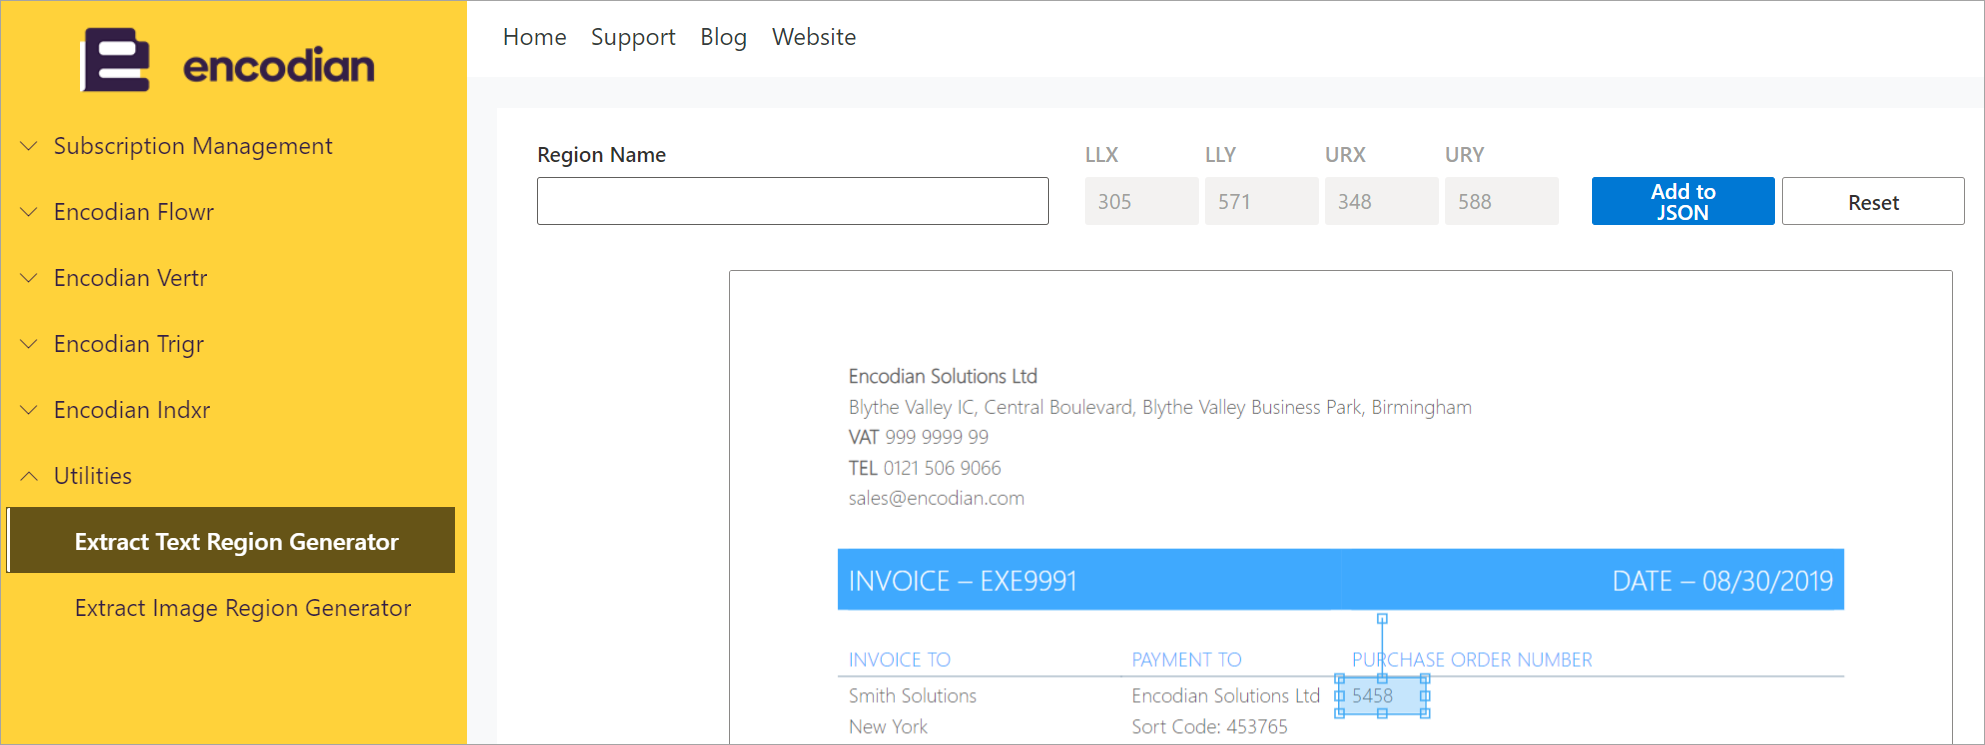Viewport: 1985px width, 745px height.
Task: Click the 'VAT 999 9999 99' line
Action: click(918, 437)
